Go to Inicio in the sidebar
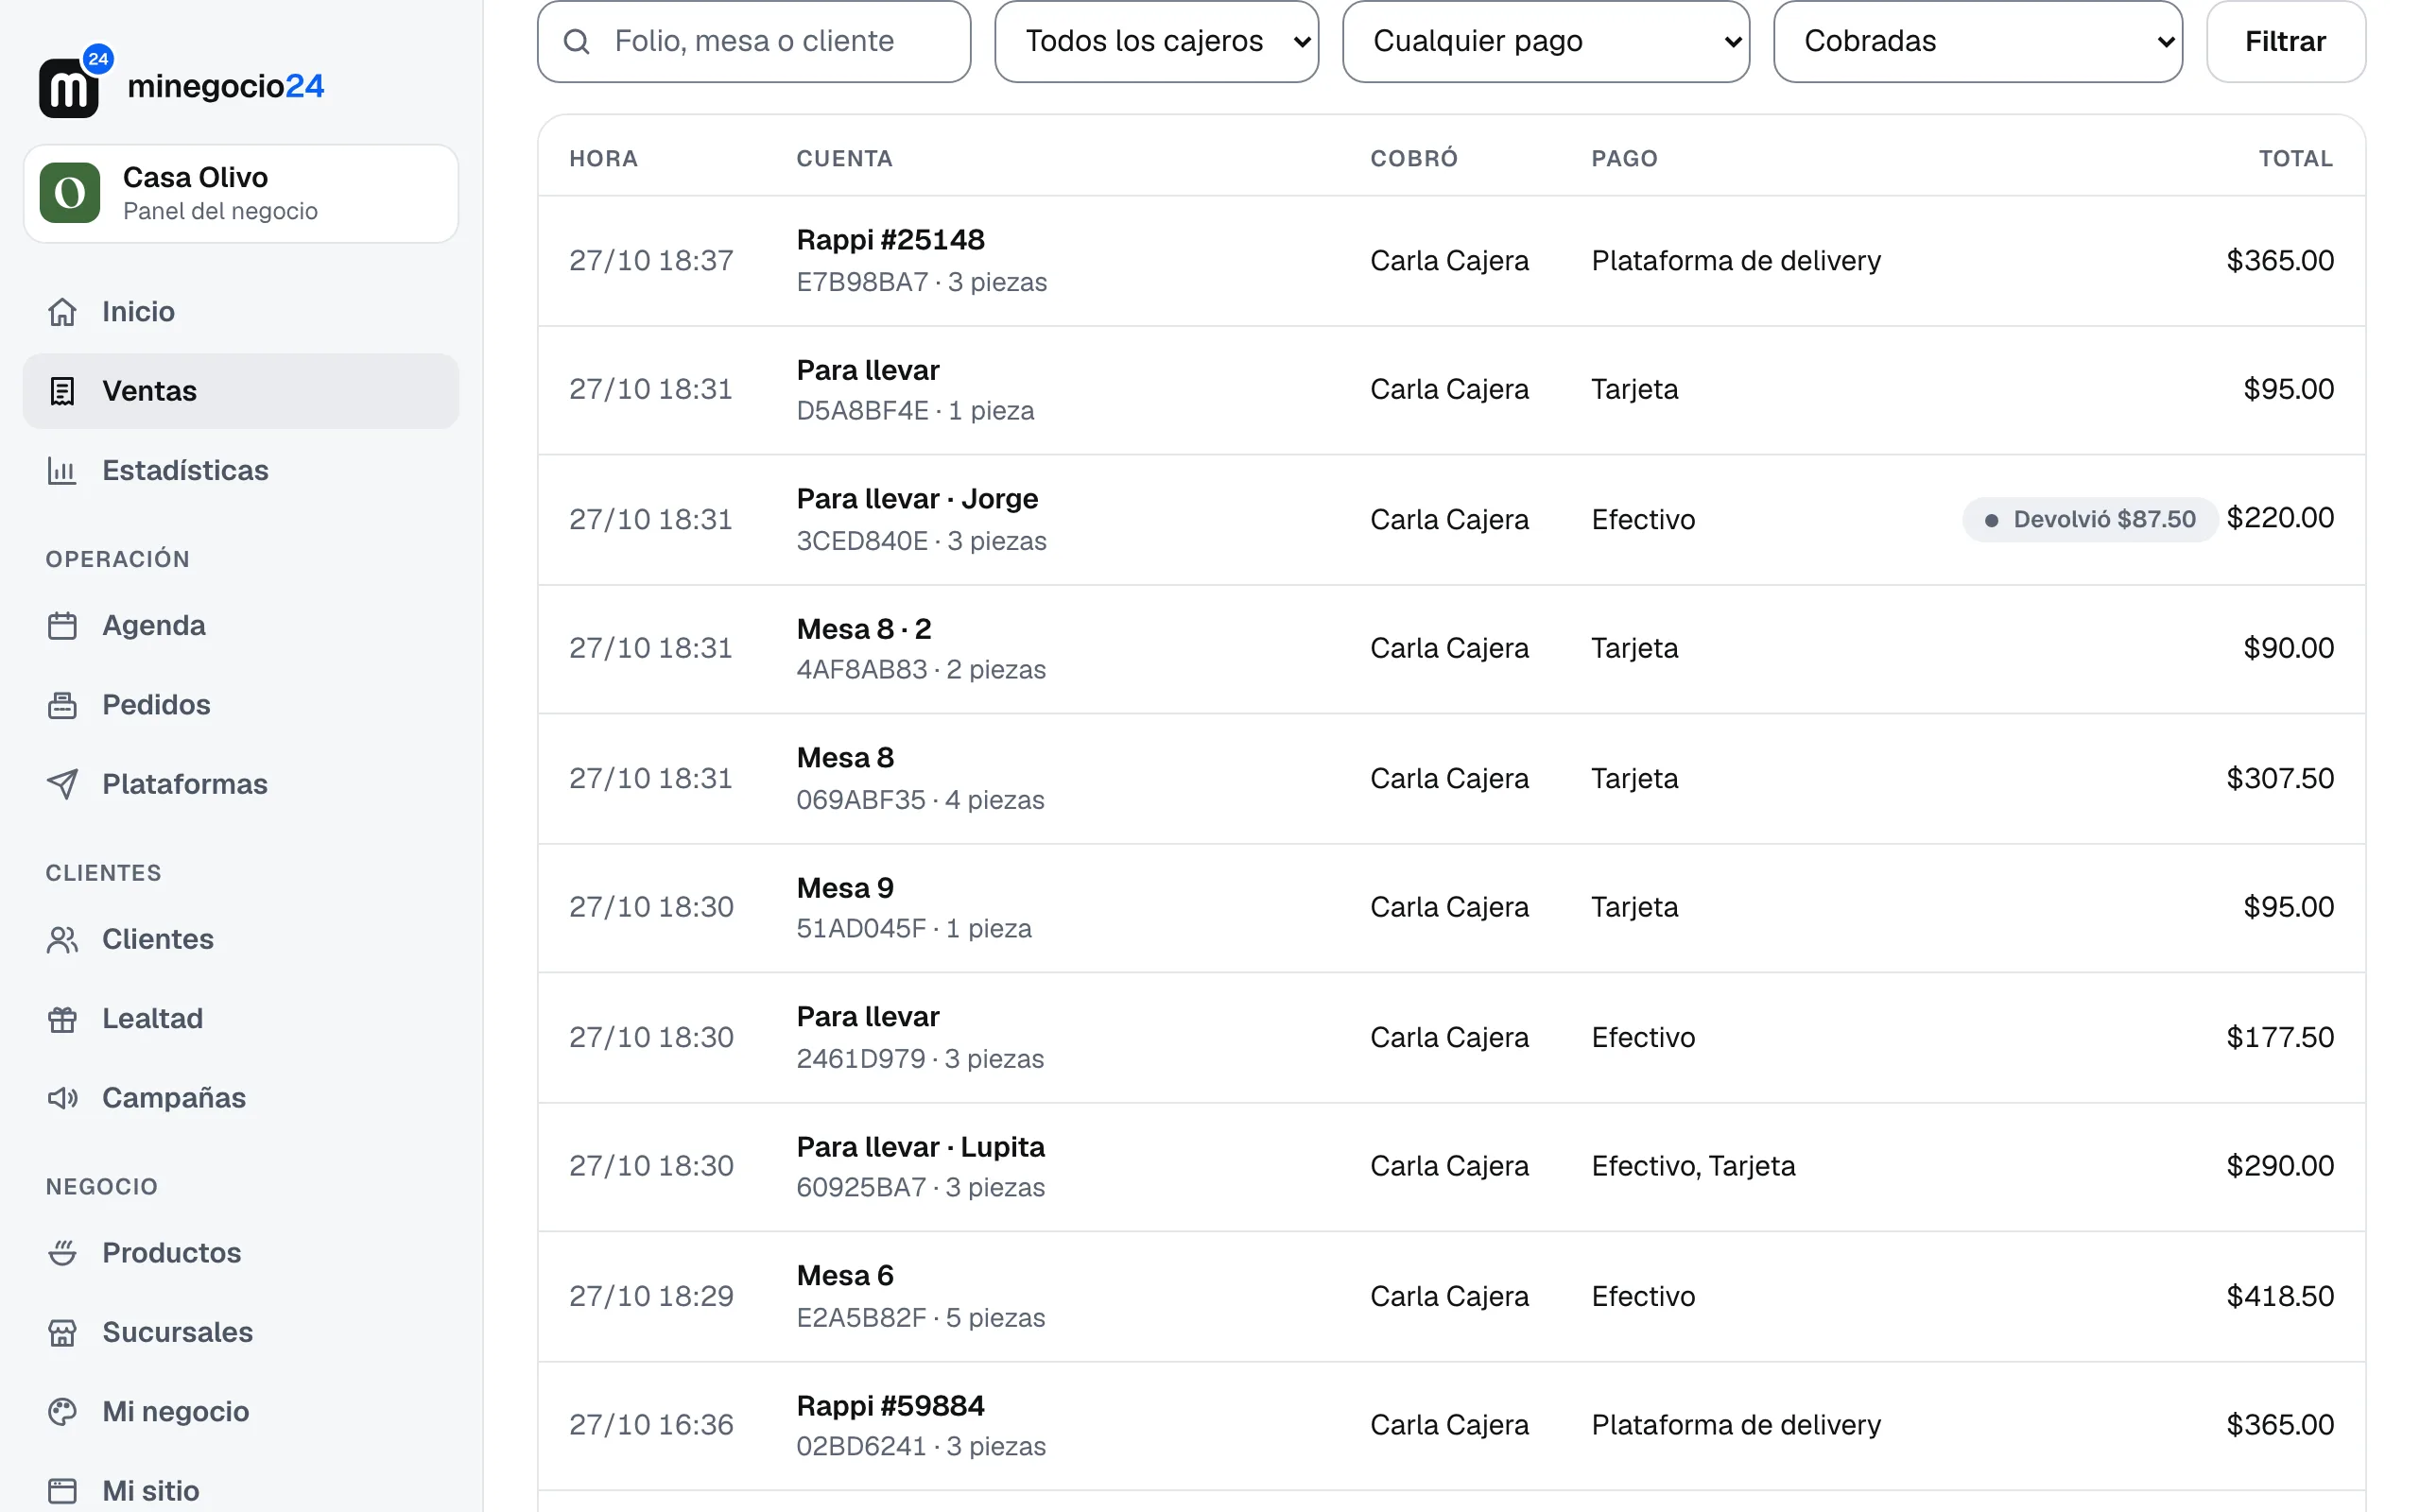Viewport: 2420px width, 1512px height. pos(240,312)
